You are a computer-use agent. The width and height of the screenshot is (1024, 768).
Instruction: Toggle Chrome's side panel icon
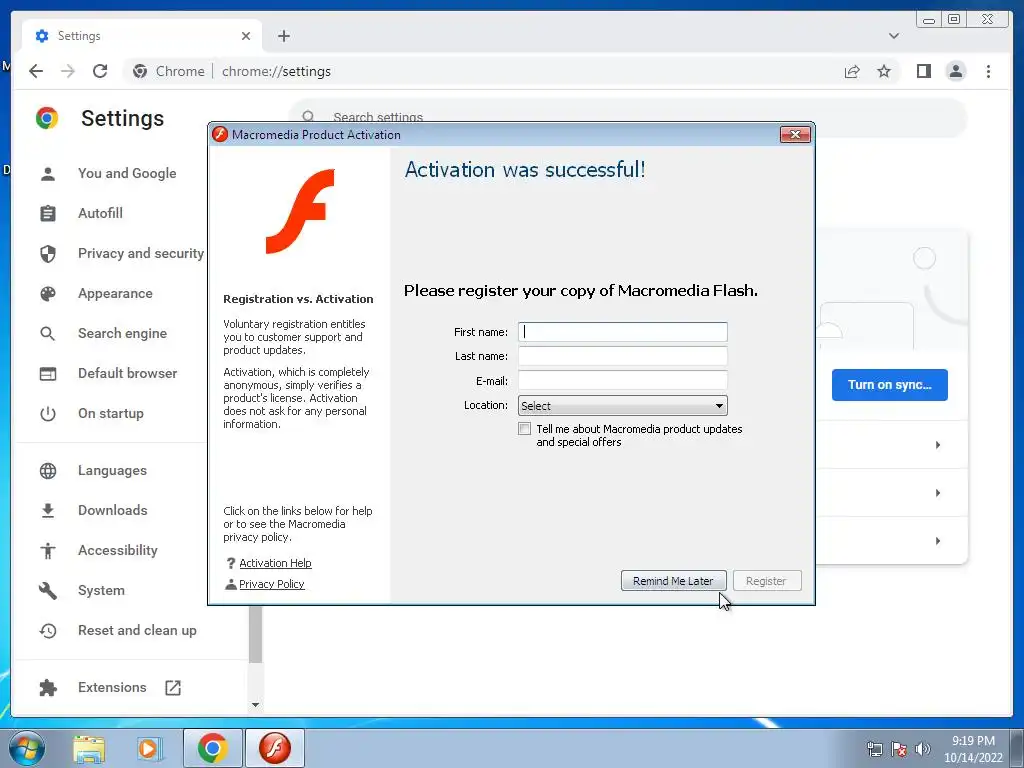(923, 71)
